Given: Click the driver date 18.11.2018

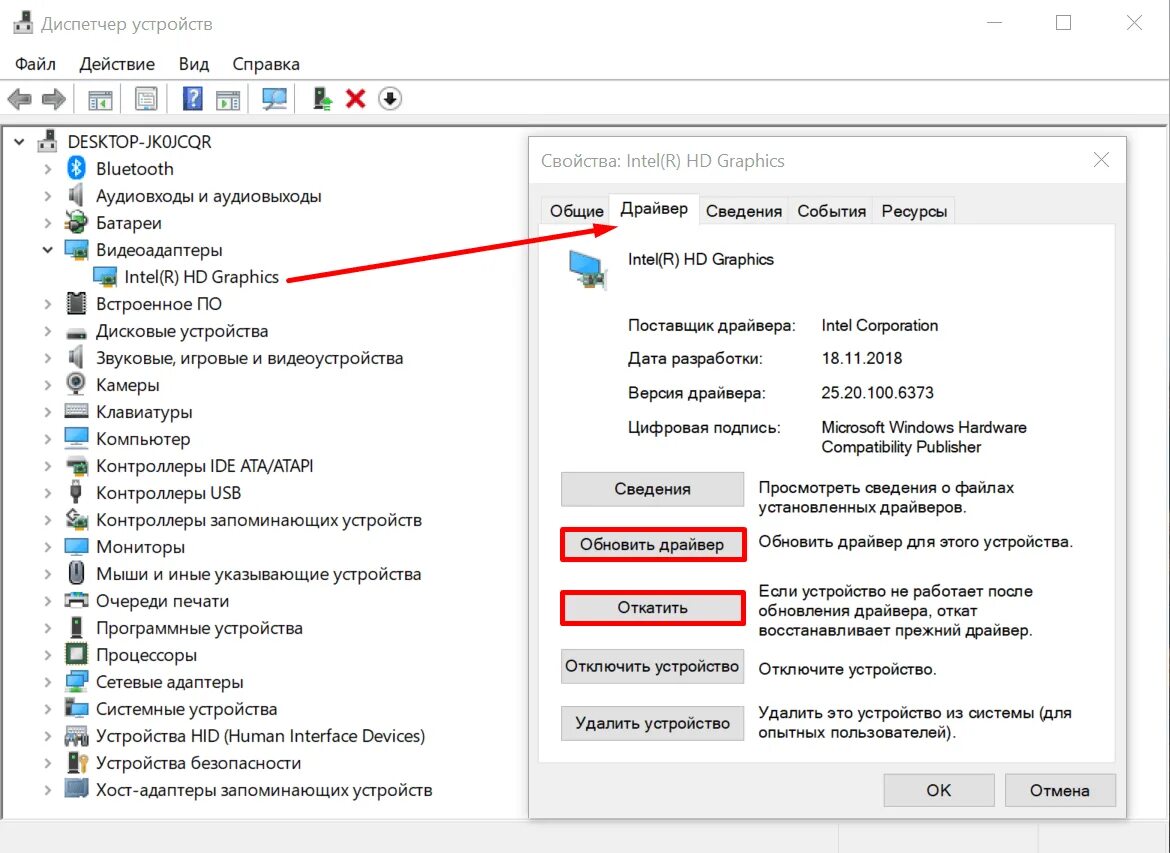Looking at the screenshot, I should point(862,358).
